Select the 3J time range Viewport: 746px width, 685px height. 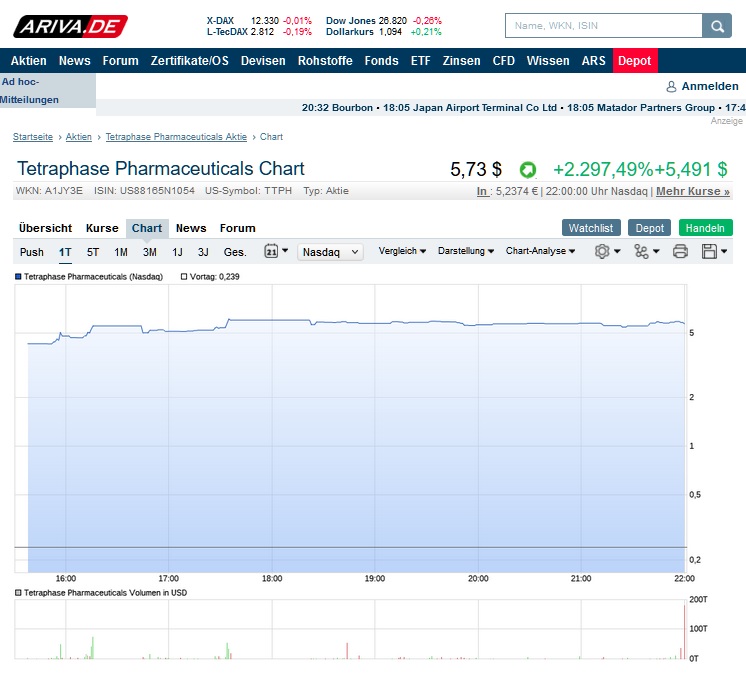pyautogui.click(x=203, y=252)
